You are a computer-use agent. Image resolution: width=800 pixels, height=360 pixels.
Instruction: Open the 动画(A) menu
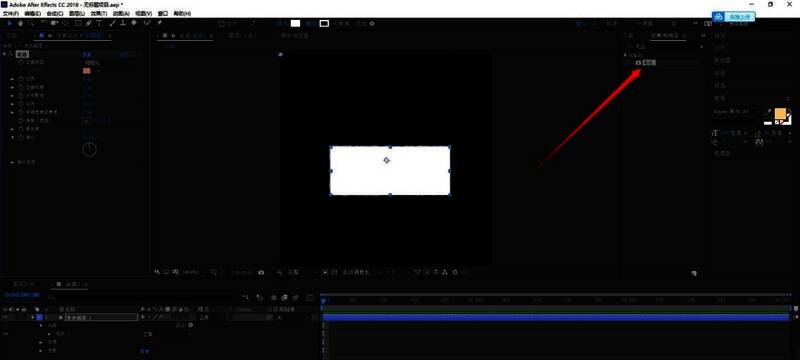point(120,13)
